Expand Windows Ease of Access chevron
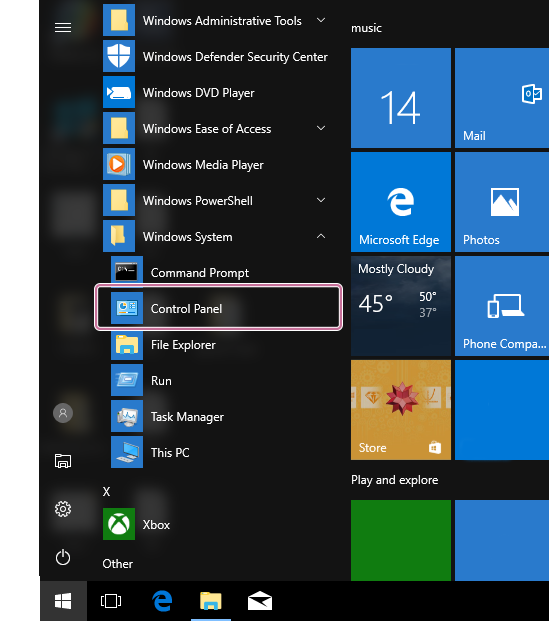 click(x=321, y=128)
